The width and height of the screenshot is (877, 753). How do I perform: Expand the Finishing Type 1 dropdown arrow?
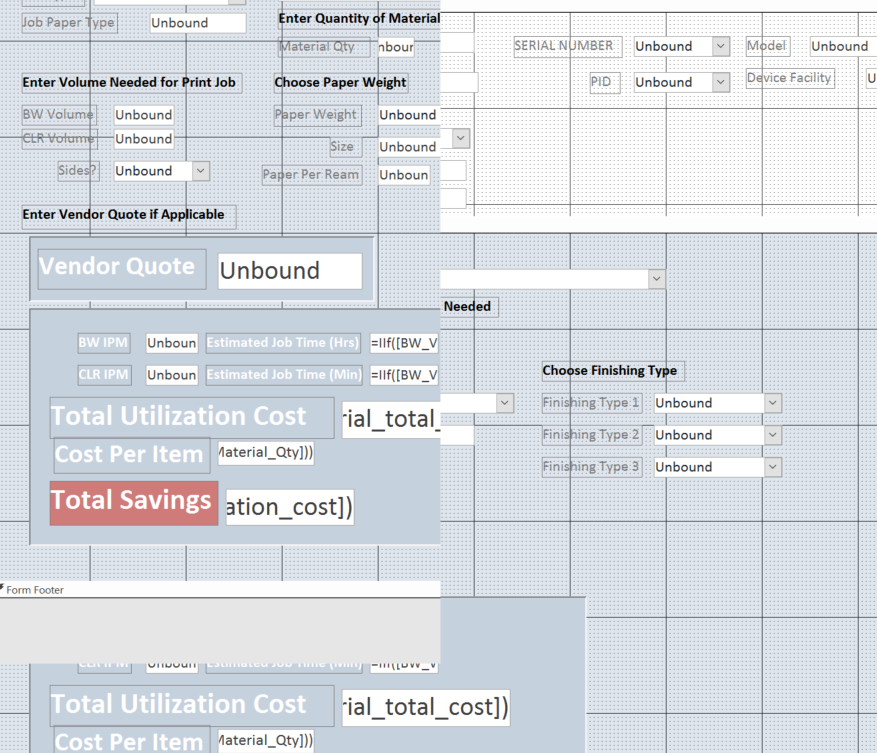tap(772, 403)
